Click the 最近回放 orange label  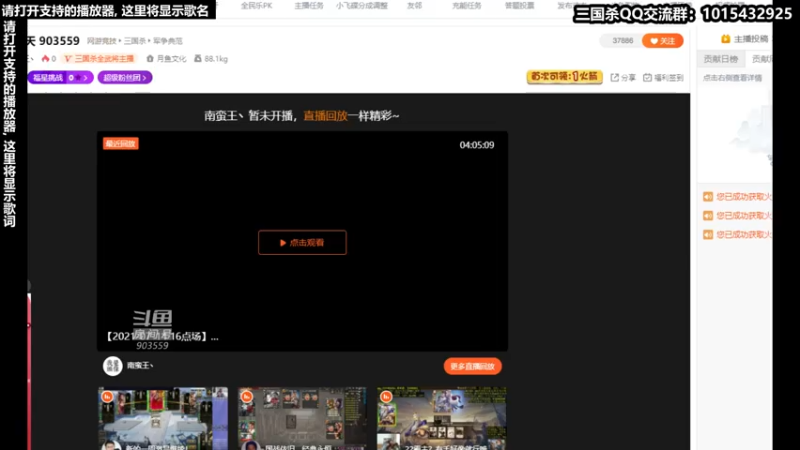(120, 144)
